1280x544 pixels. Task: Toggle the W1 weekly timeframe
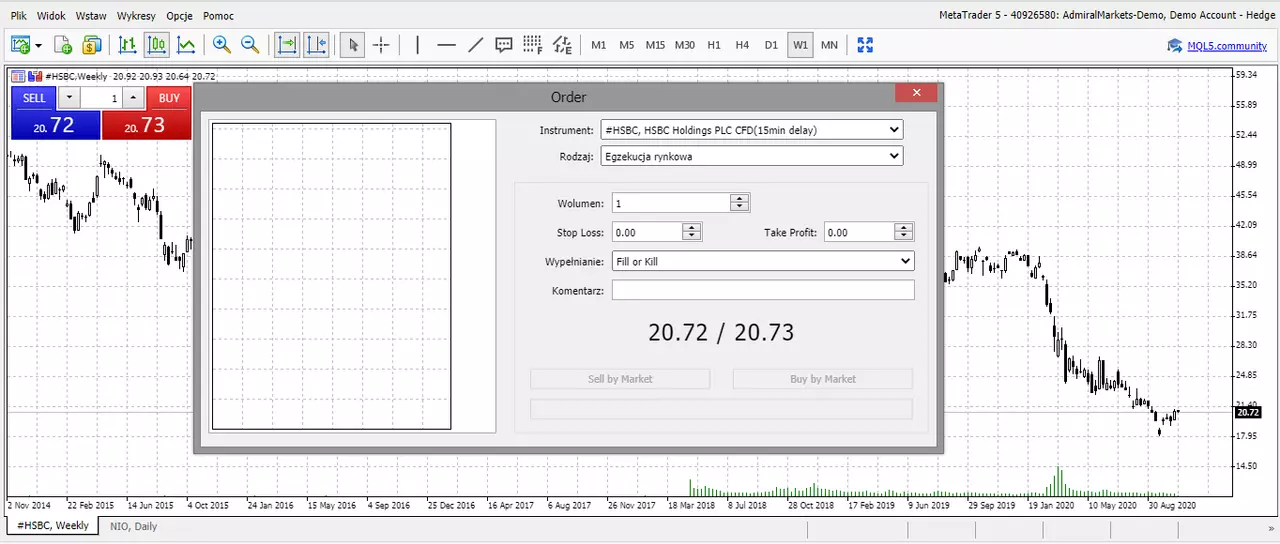pos(800,45)
